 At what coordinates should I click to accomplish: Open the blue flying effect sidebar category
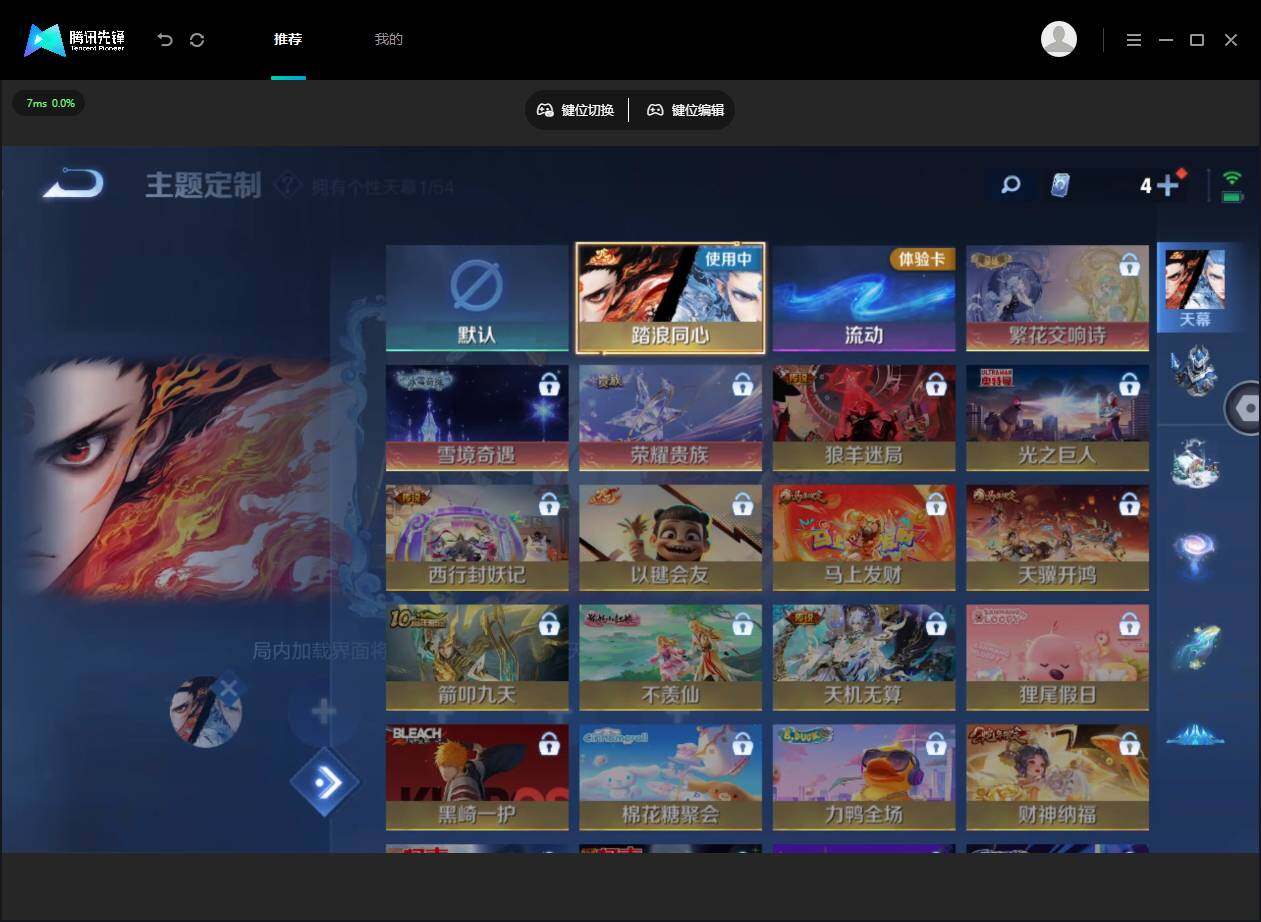[1195, 645]
